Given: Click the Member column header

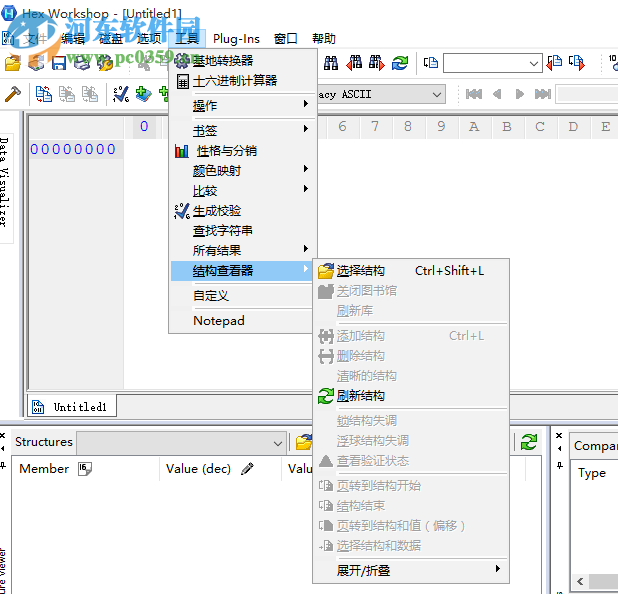Looking at the screenshot, I should [x=44, y=468].
